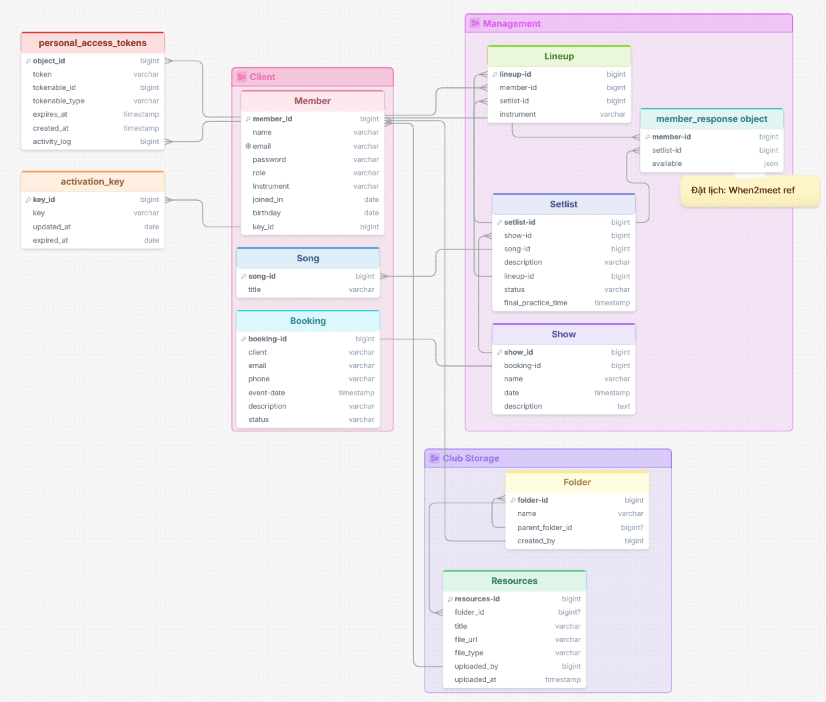Click the 'event-date' field in Booking

pyautogui.click(x=308, y=393)
